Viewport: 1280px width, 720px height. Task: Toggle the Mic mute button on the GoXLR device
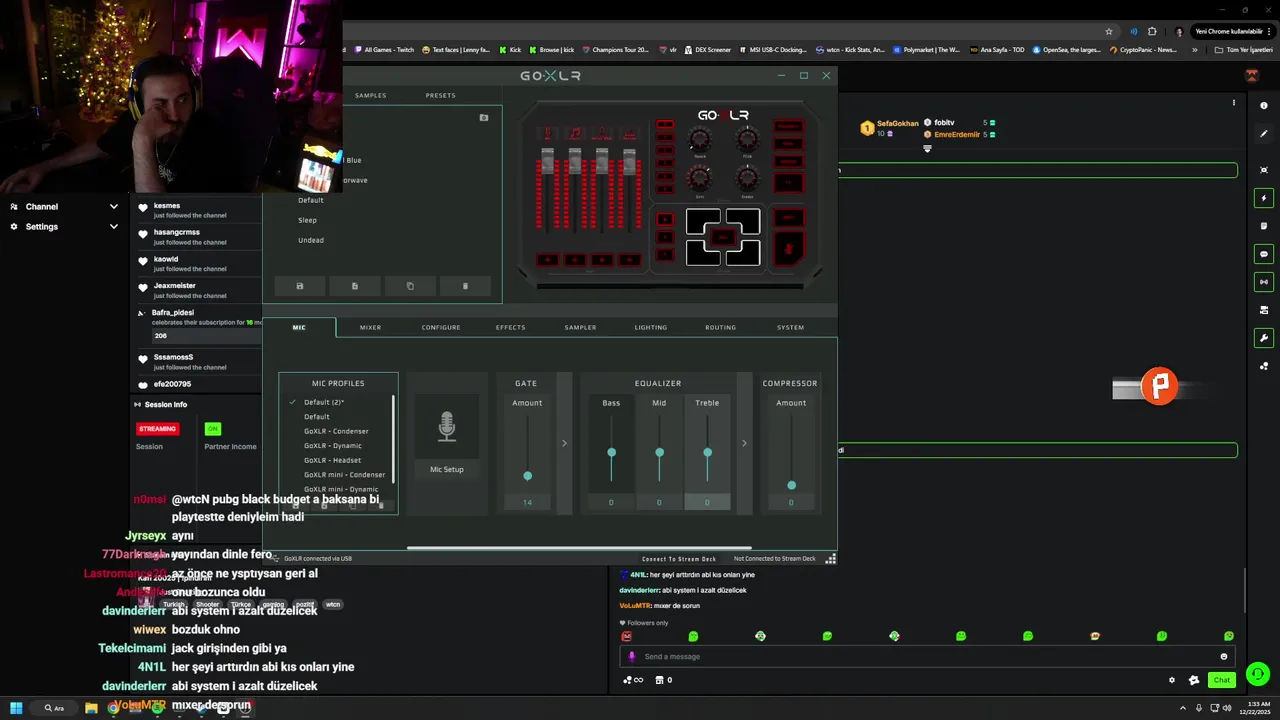(x=788, y=249)
